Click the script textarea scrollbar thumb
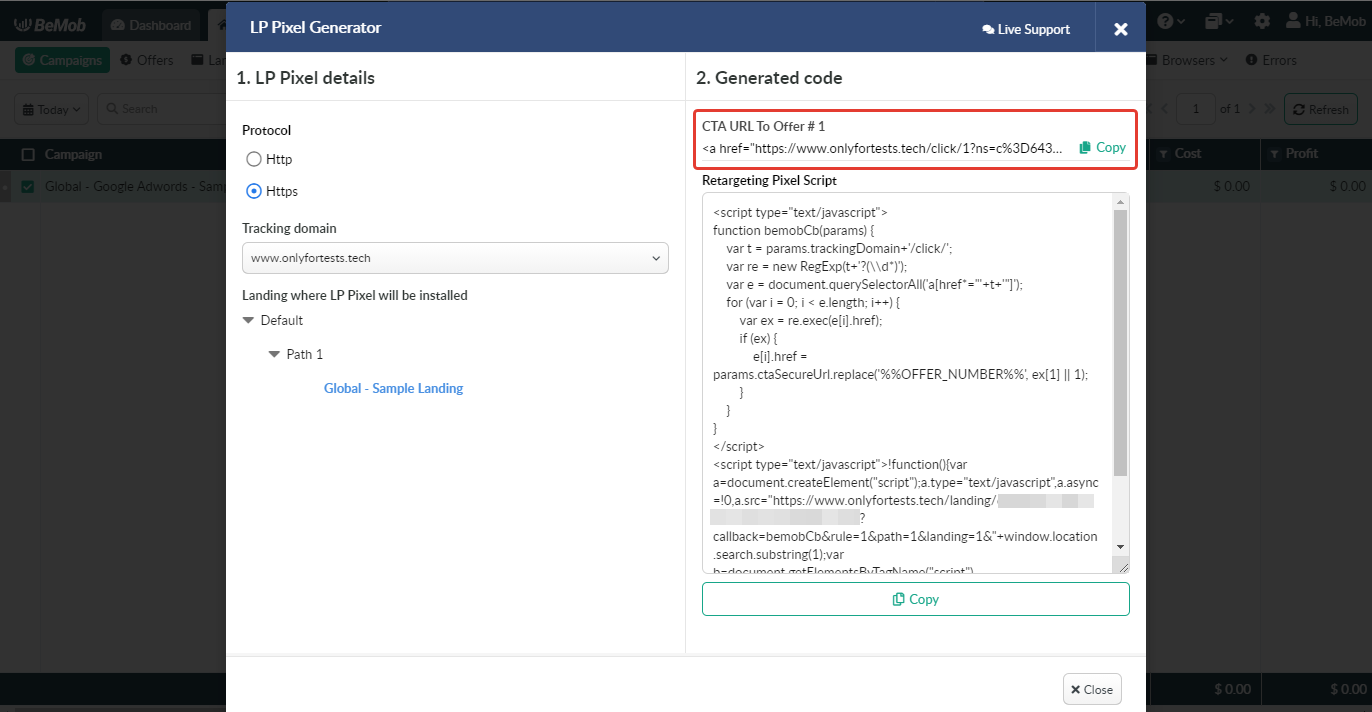This screenshot has width=1372, height=712. coord(1120,343)
